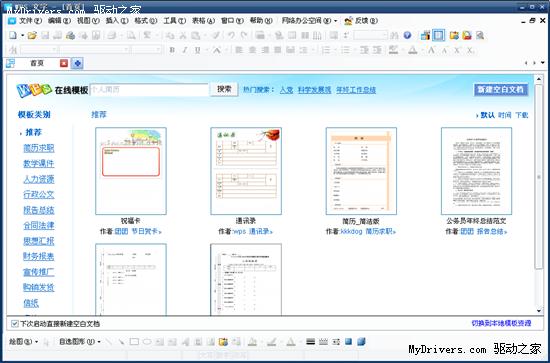Open the 文件 menu
The height and width of the screenshot is (363, 550).
tap(30, 21)
